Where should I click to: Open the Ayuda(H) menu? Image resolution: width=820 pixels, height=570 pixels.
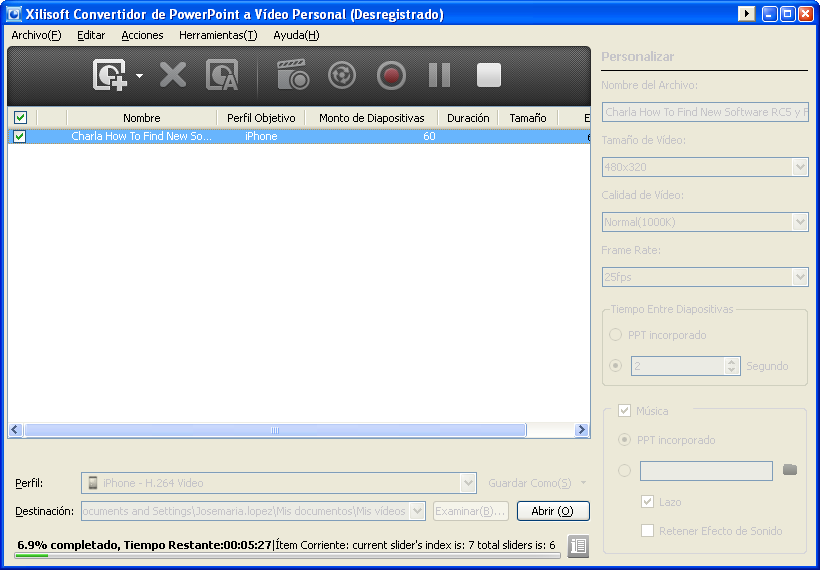pyautogui.click(x=296, y=35)
